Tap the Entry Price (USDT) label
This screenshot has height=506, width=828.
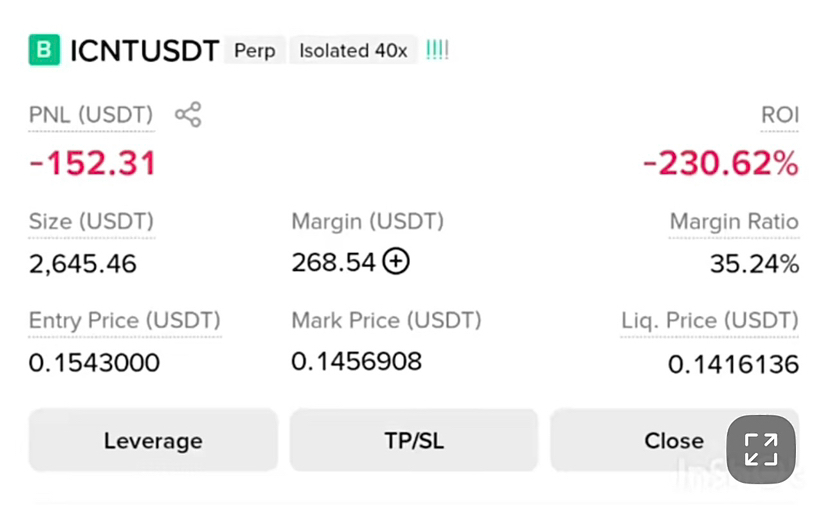tap(125, 321)
